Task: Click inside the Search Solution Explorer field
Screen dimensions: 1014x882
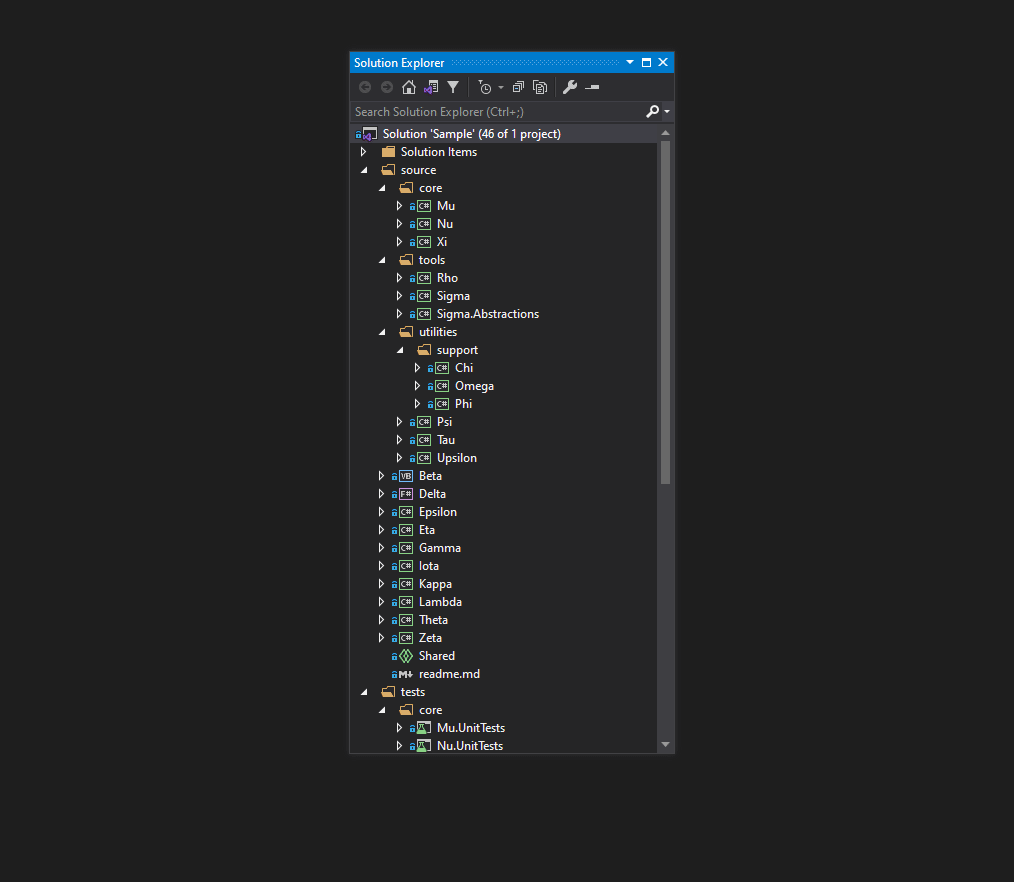Action: (480, 111)
